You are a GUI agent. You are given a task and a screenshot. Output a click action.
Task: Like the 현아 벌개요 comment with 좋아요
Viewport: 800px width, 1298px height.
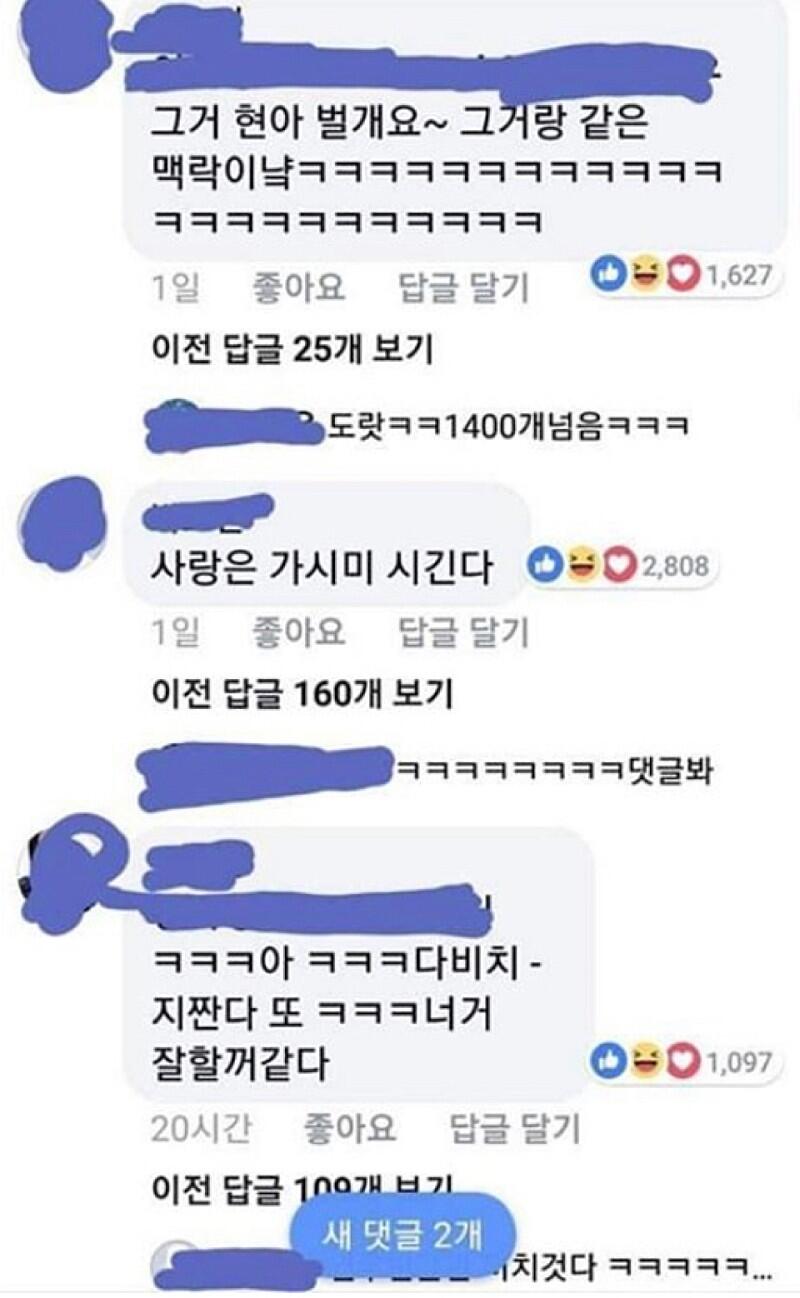[295, 289]
